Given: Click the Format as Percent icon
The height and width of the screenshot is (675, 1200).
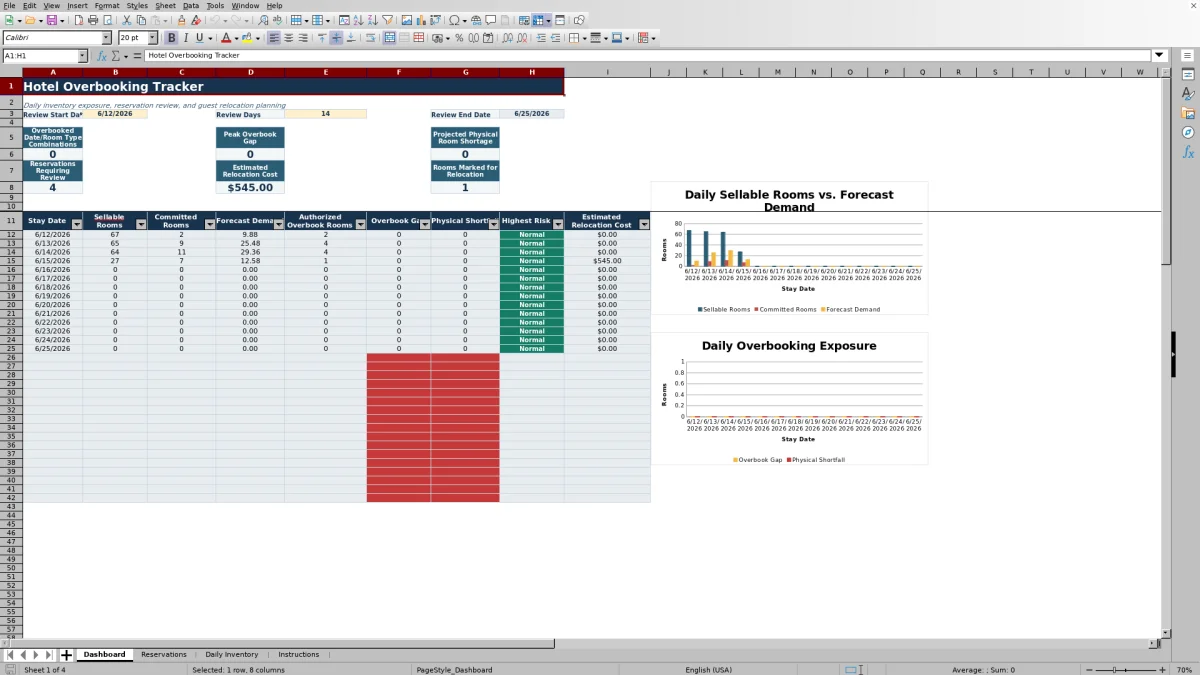Looking at the screenshot, I should point(459,38).
